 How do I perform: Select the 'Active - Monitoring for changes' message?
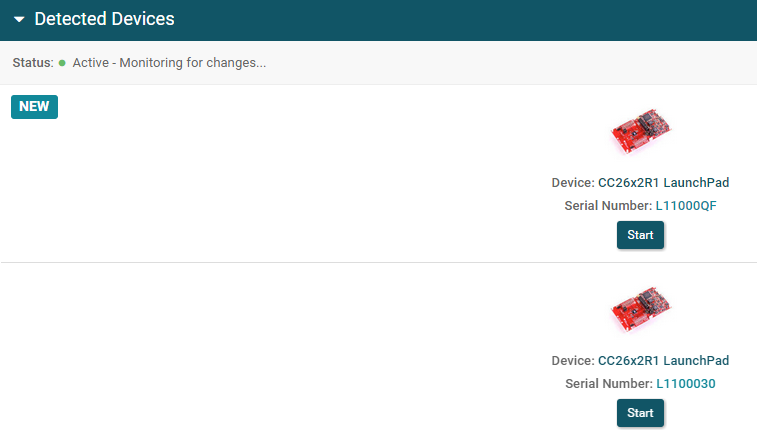point(169,63)
